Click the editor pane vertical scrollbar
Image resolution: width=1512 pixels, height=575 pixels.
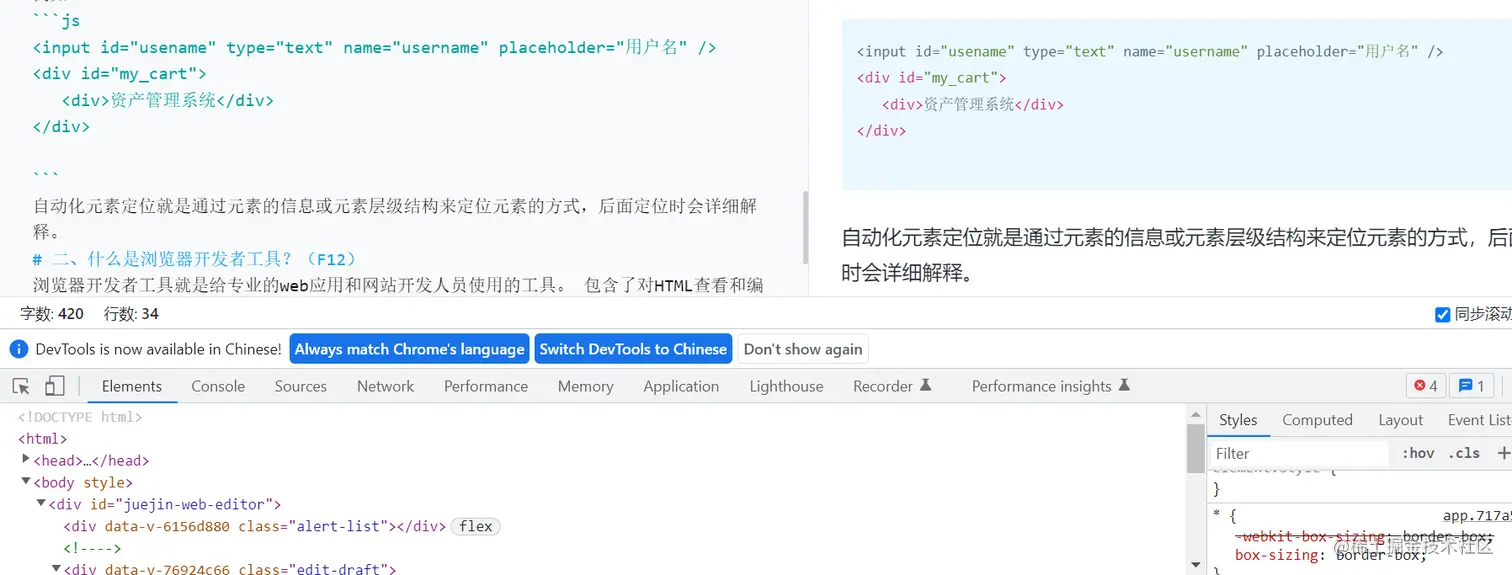(804, 226)
